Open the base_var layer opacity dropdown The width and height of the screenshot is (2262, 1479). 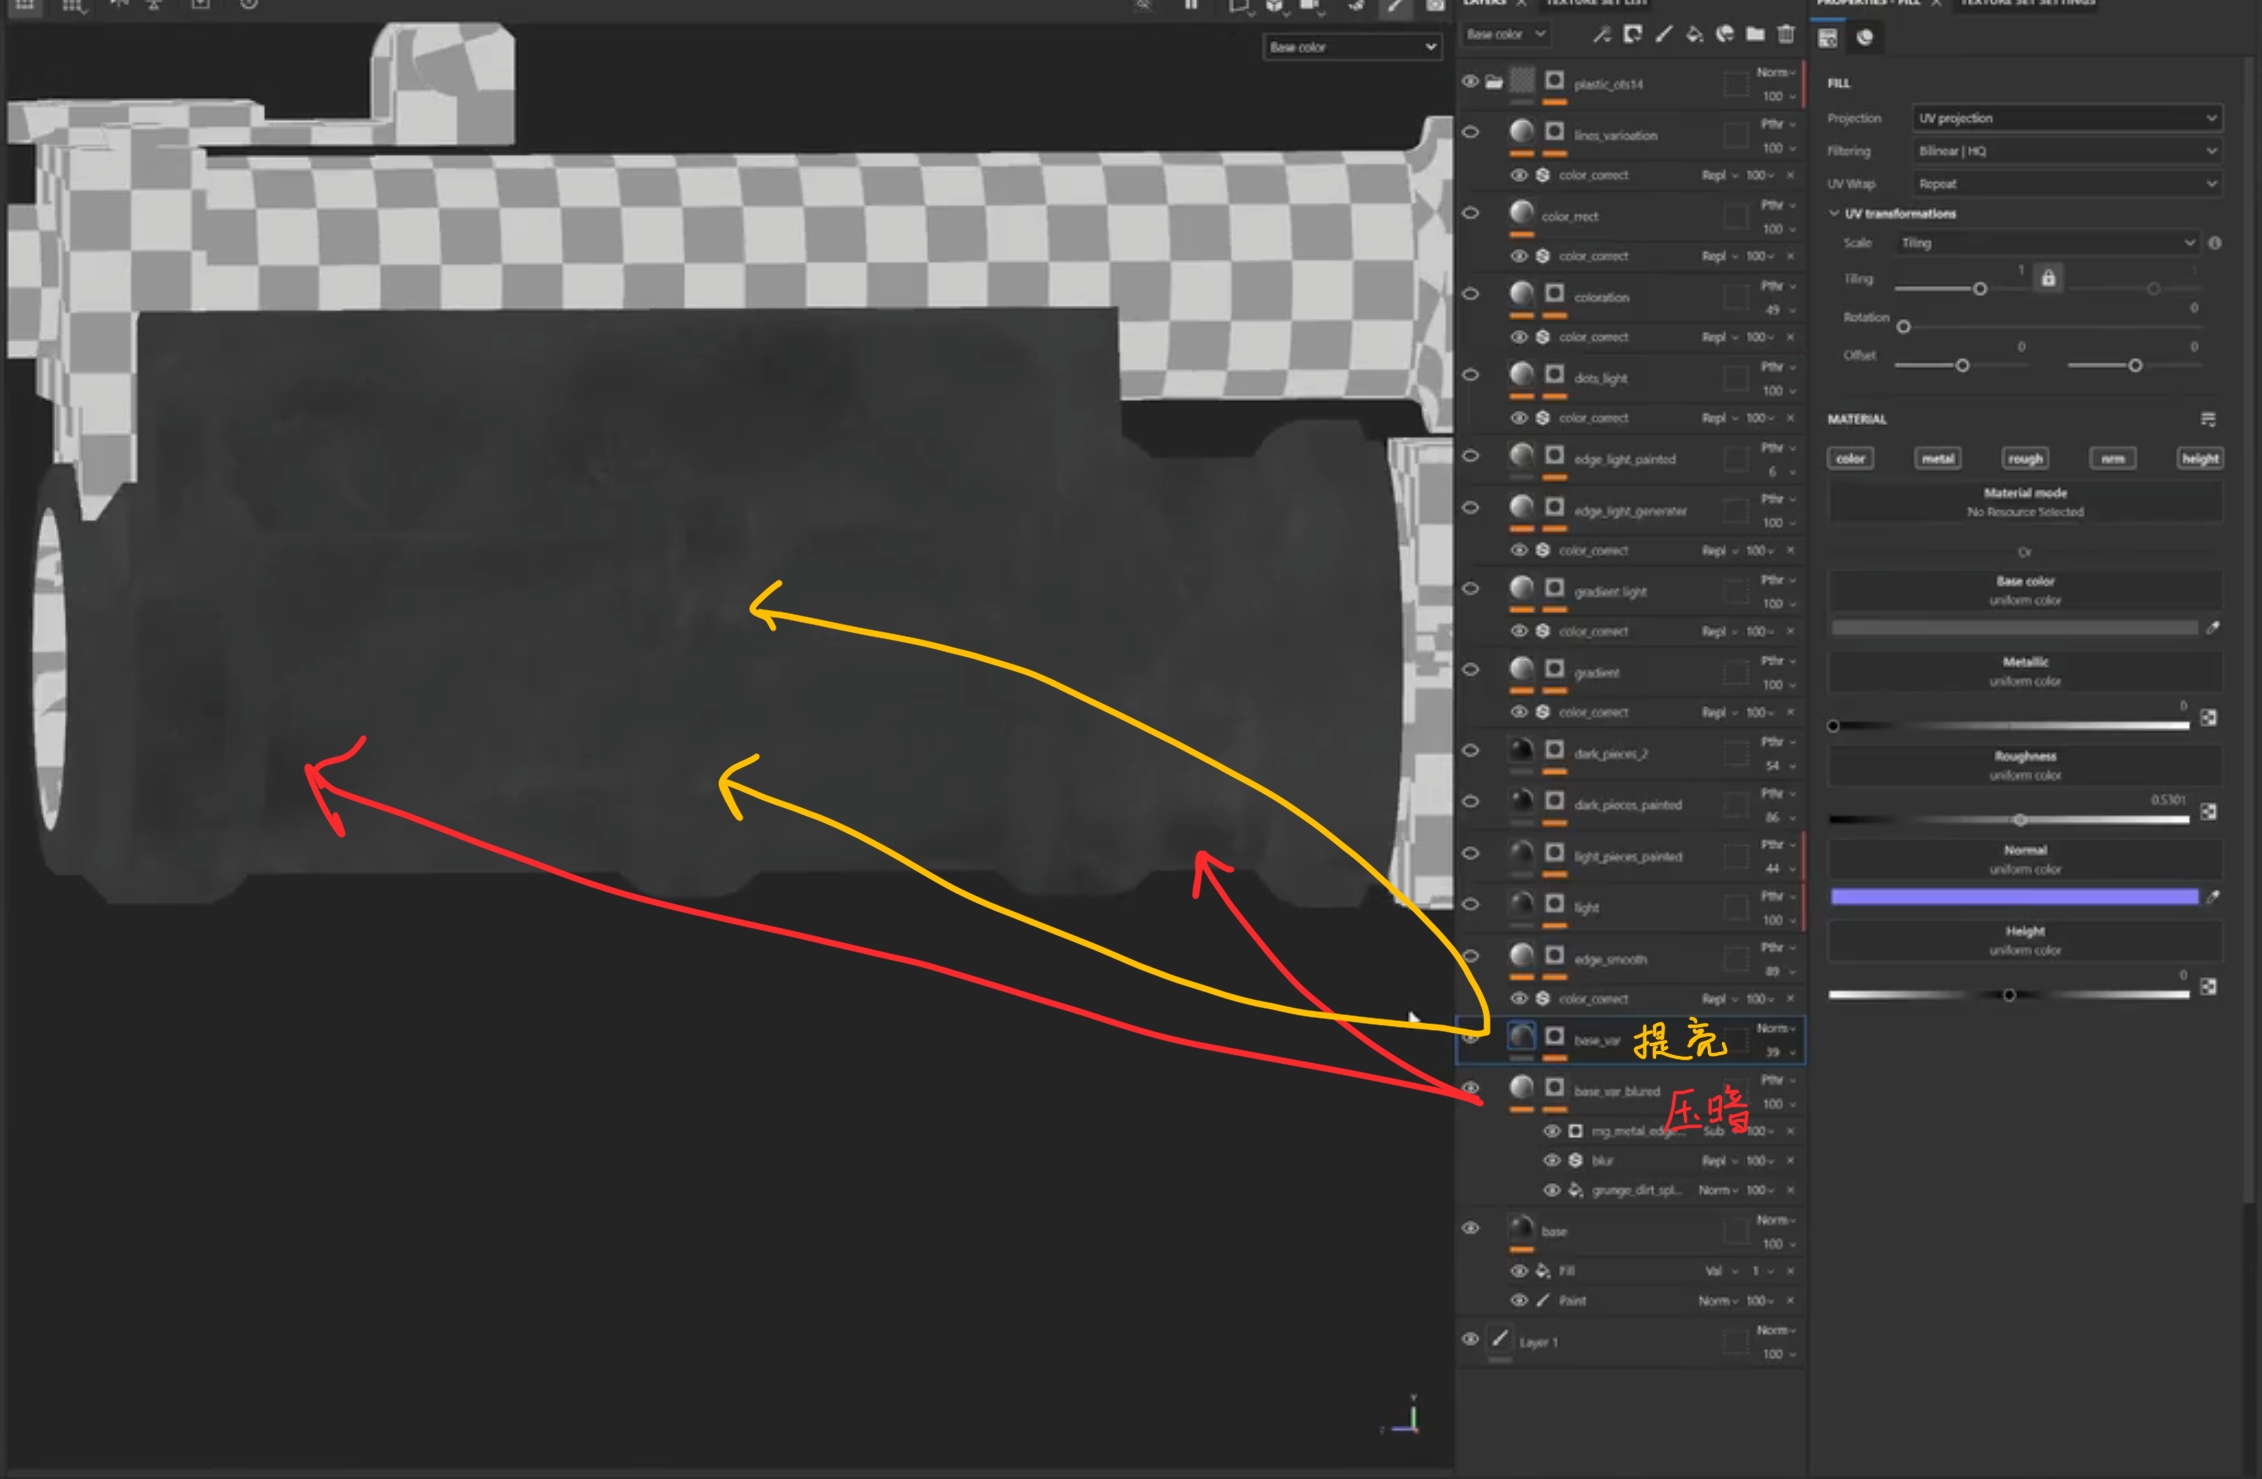tap(1781, 1052)
